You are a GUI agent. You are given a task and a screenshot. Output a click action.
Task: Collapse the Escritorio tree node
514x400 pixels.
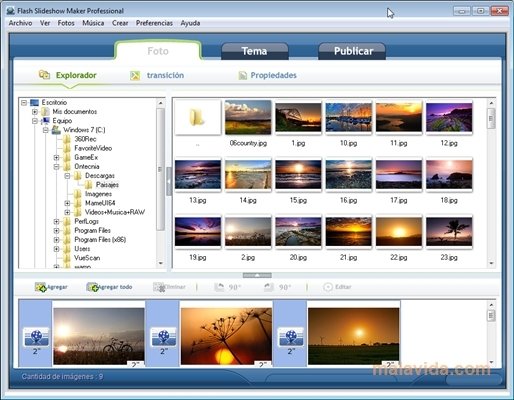[x=24, y=102]
